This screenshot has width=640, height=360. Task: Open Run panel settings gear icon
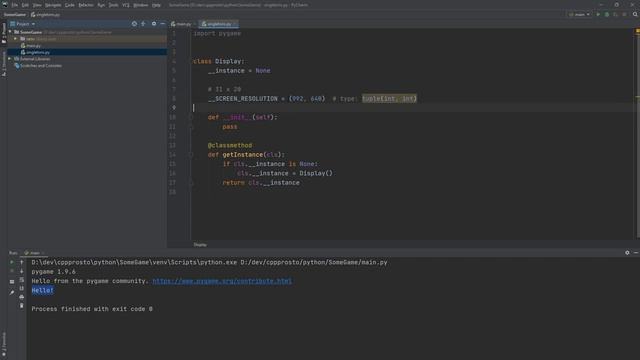click(x=627, y=253)
